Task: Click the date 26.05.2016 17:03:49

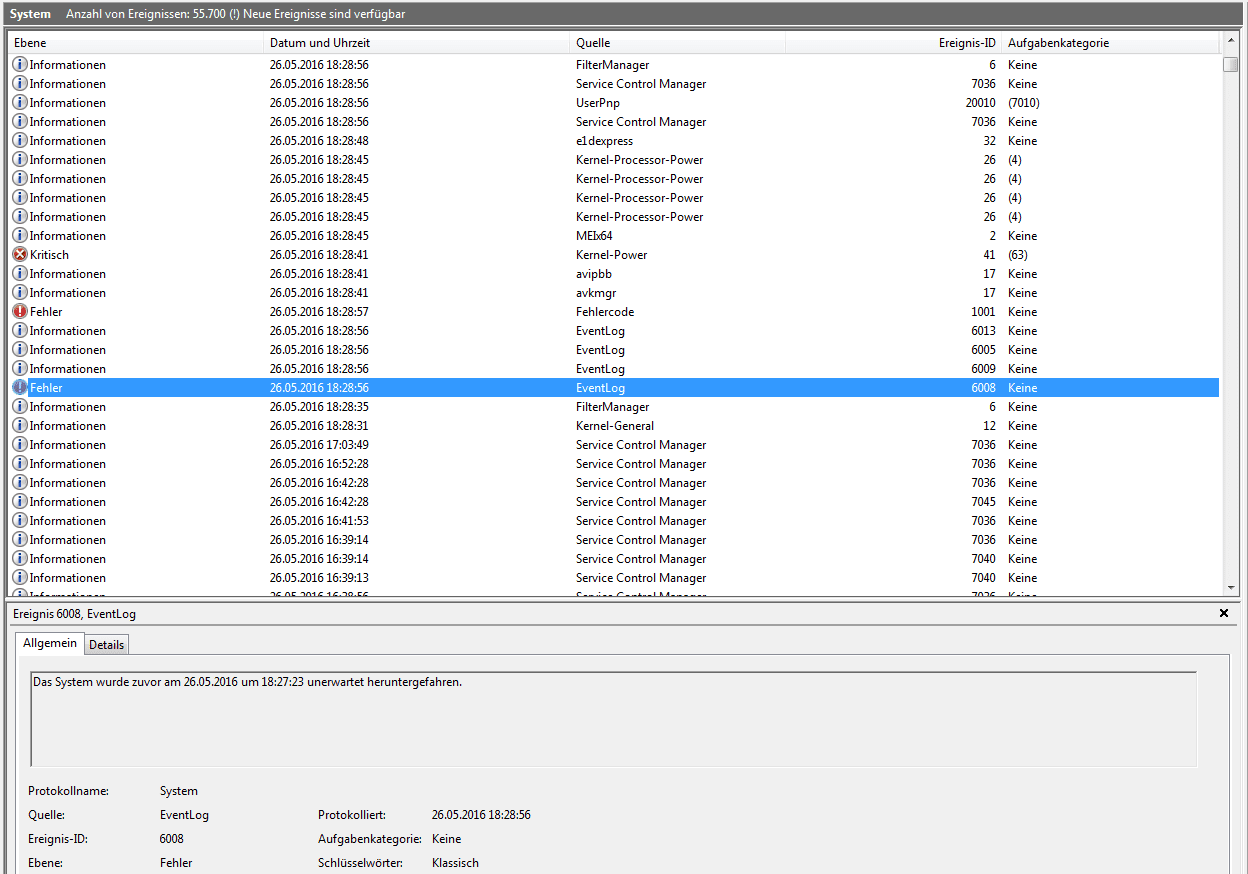Action: [x=319, y=445]
